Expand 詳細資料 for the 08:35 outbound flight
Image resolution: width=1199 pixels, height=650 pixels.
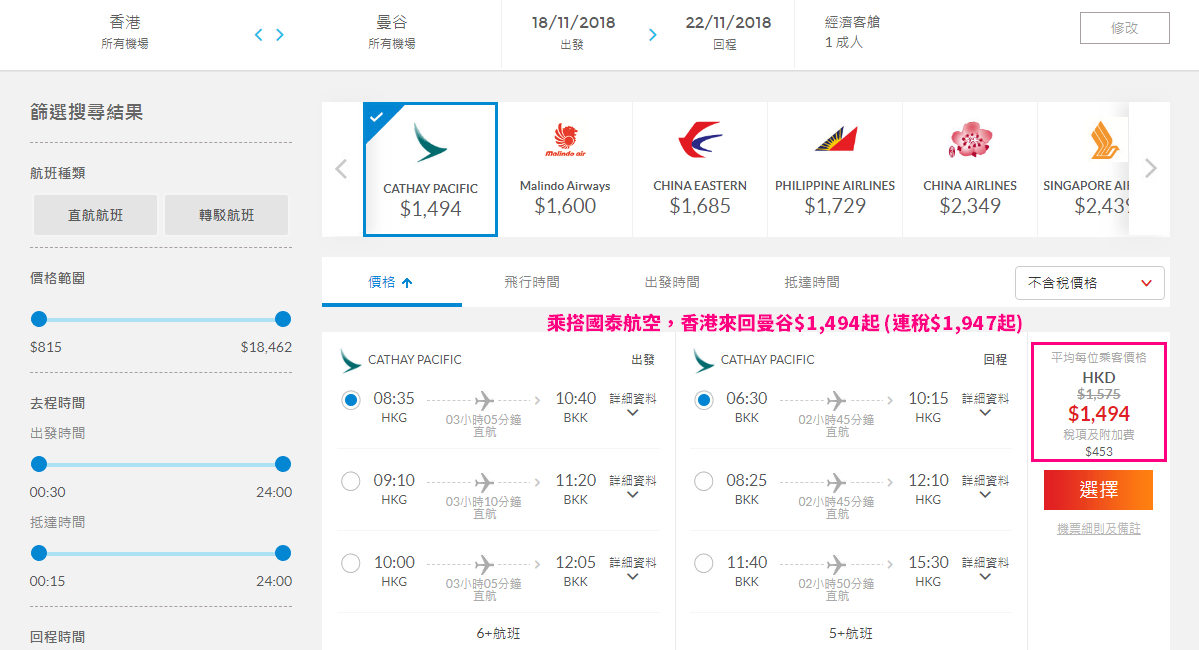[632, 405]
